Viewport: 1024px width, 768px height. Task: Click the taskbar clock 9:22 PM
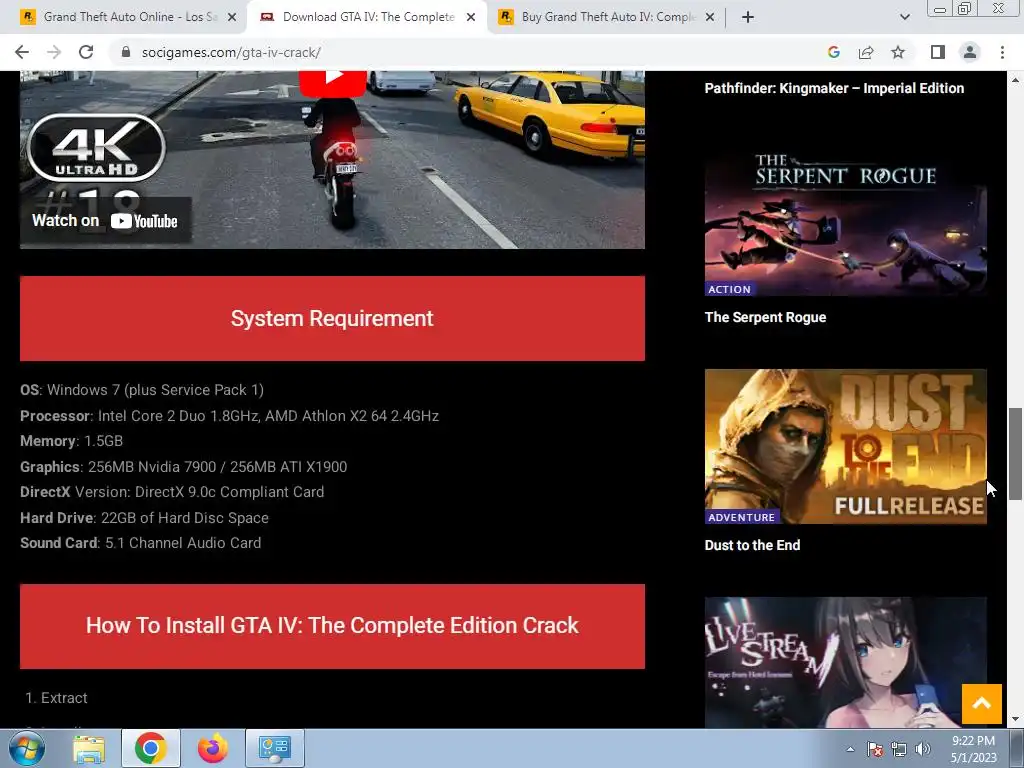tap(973, 749)
